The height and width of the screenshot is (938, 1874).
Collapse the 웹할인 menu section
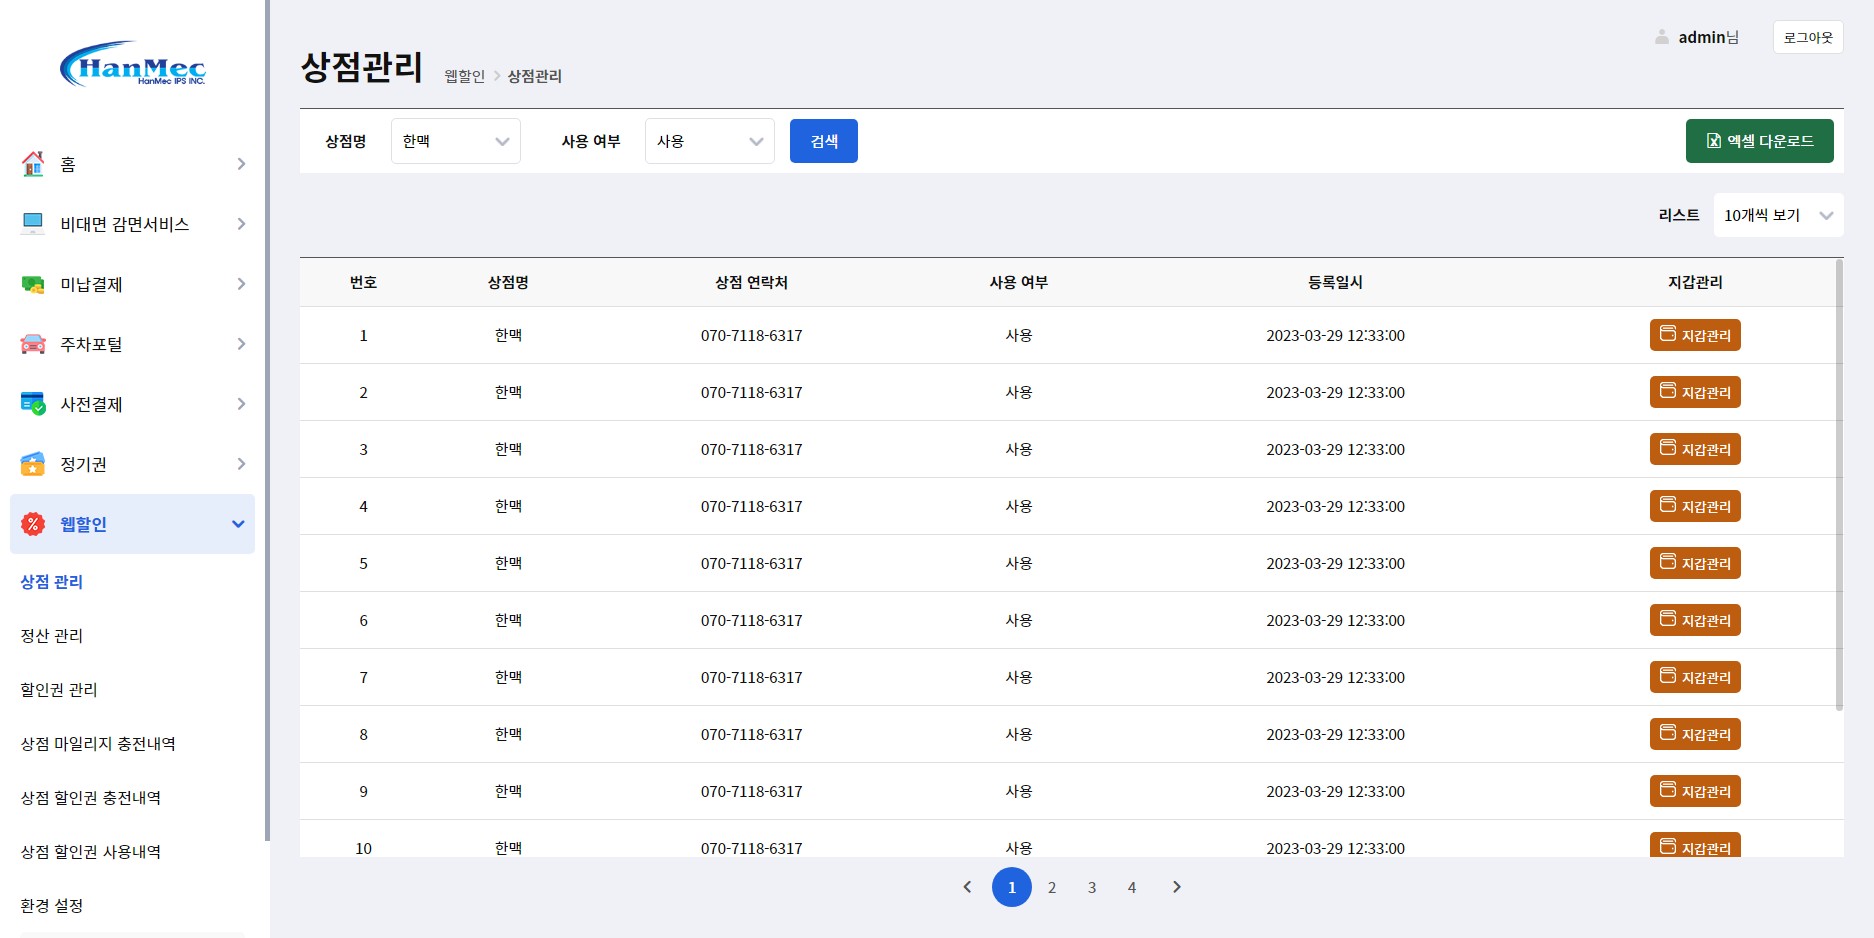237,523
